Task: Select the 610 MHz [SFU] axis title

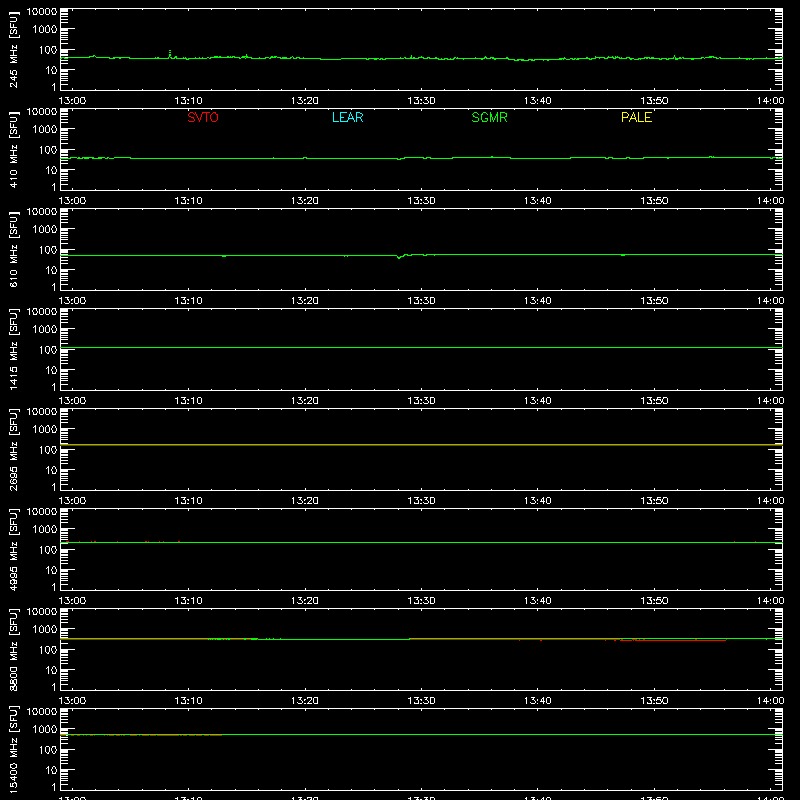Action: [13, 249]
